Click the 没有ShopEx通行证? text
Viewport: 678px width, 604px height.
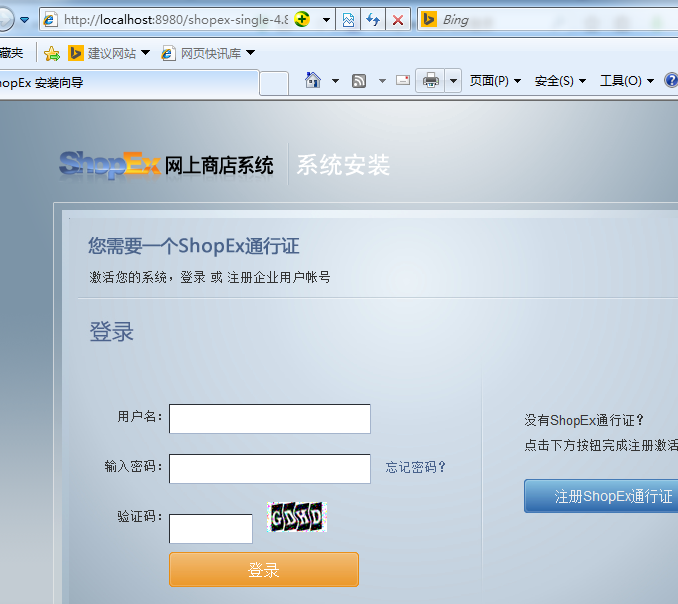point(584,420)
